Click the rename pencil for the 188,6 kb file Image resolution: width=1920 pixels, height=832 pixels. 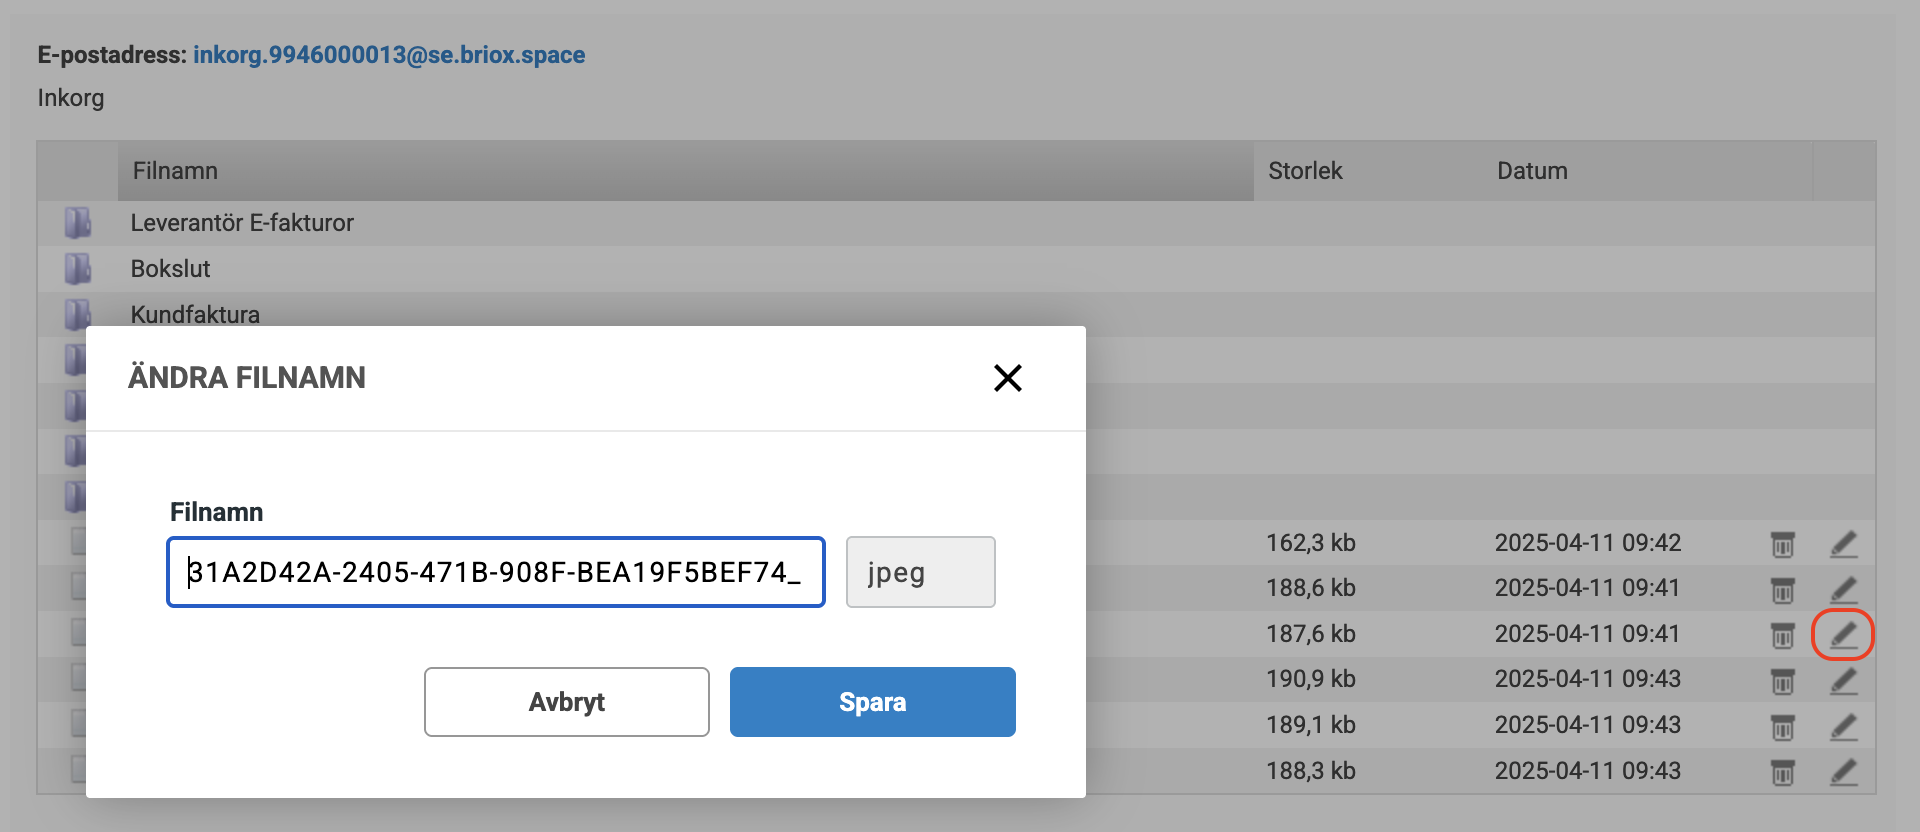(x=1844, y=589)
